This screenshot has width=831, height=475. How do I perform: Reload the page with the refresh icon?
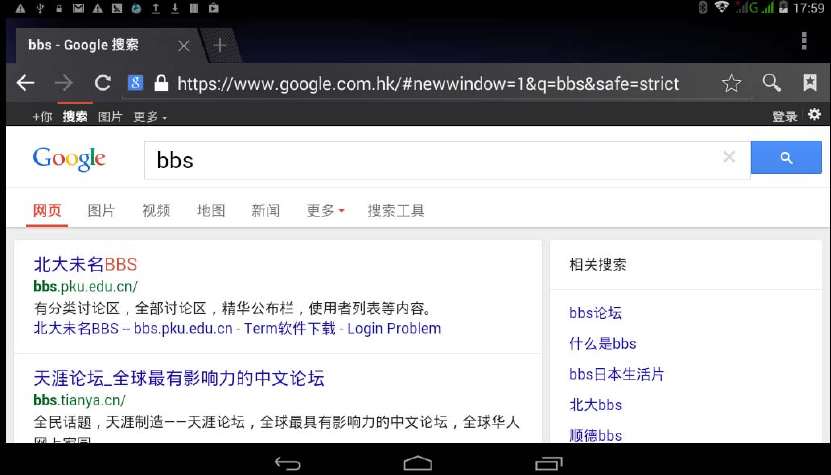click(x=102, y=83)
